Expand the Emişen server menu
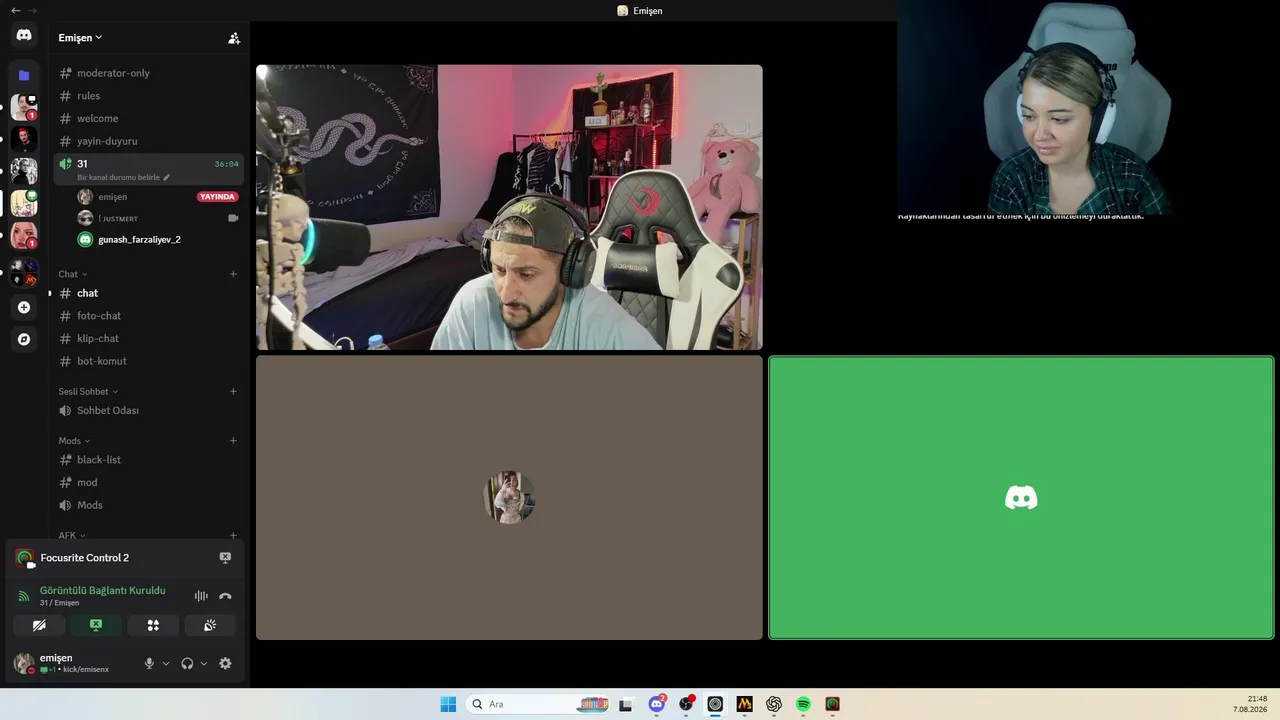 coord(80,38)
